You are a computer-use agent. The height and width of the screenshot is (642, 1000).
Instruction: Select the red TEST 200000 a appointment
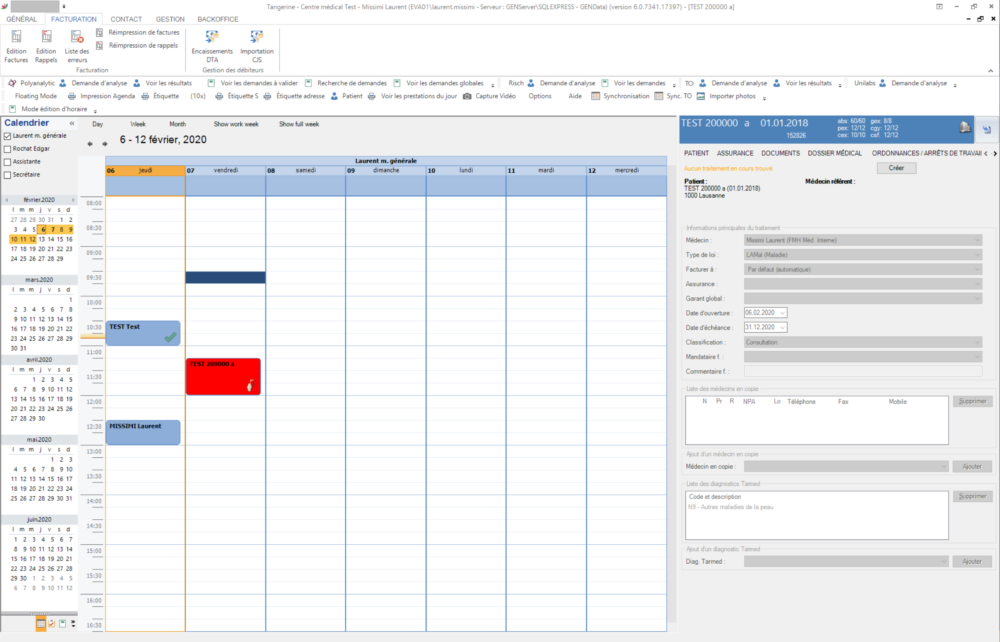tap(222, 376)
